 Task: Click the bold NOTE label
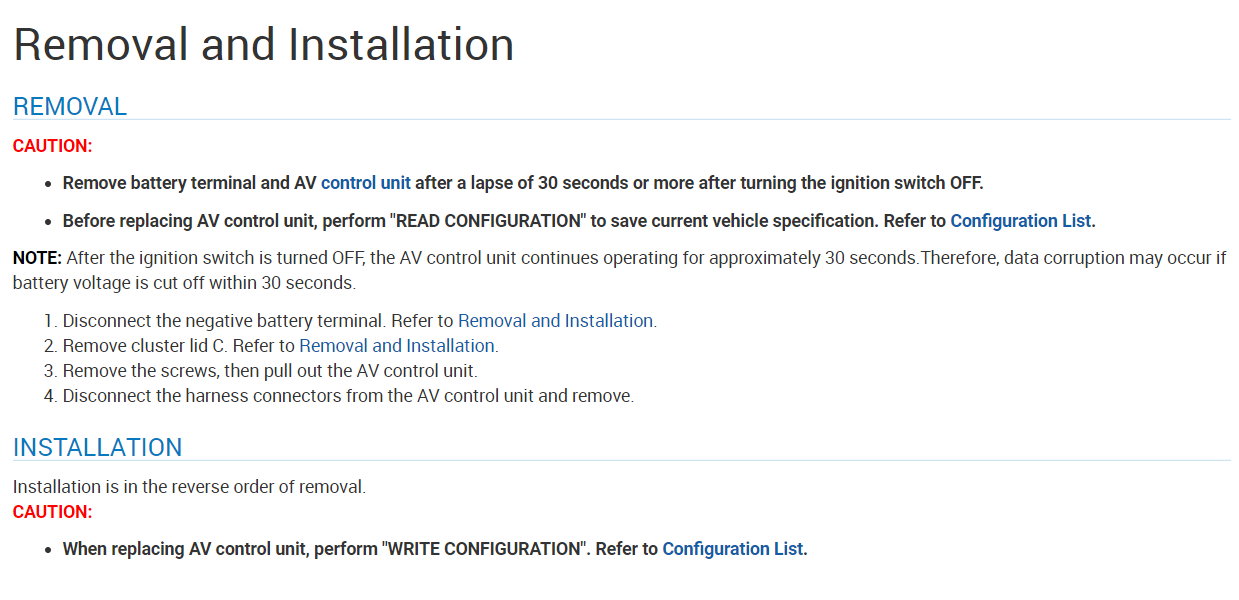[x=37, y=258]
